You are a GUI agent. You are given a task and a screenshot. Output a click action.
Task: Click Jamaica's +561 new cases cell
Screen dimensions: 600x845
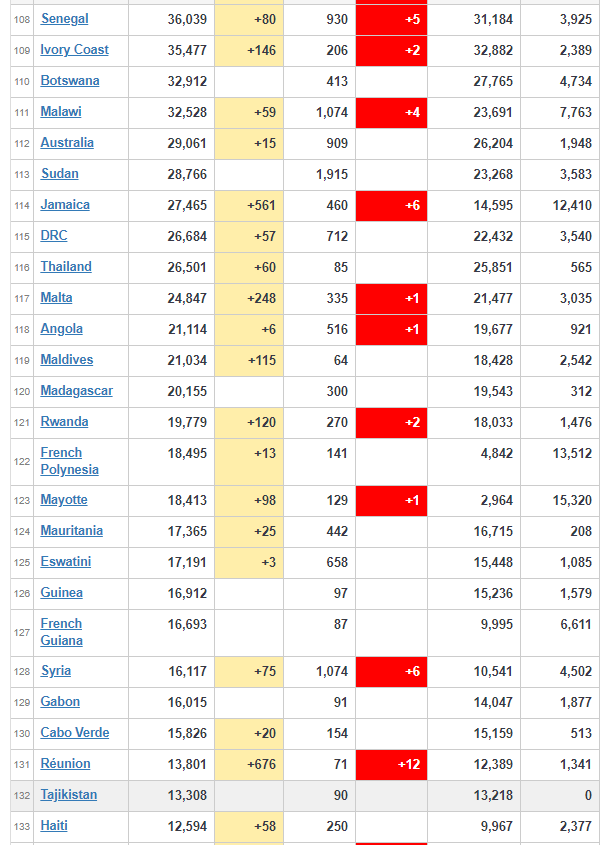[x=249, y=205]
